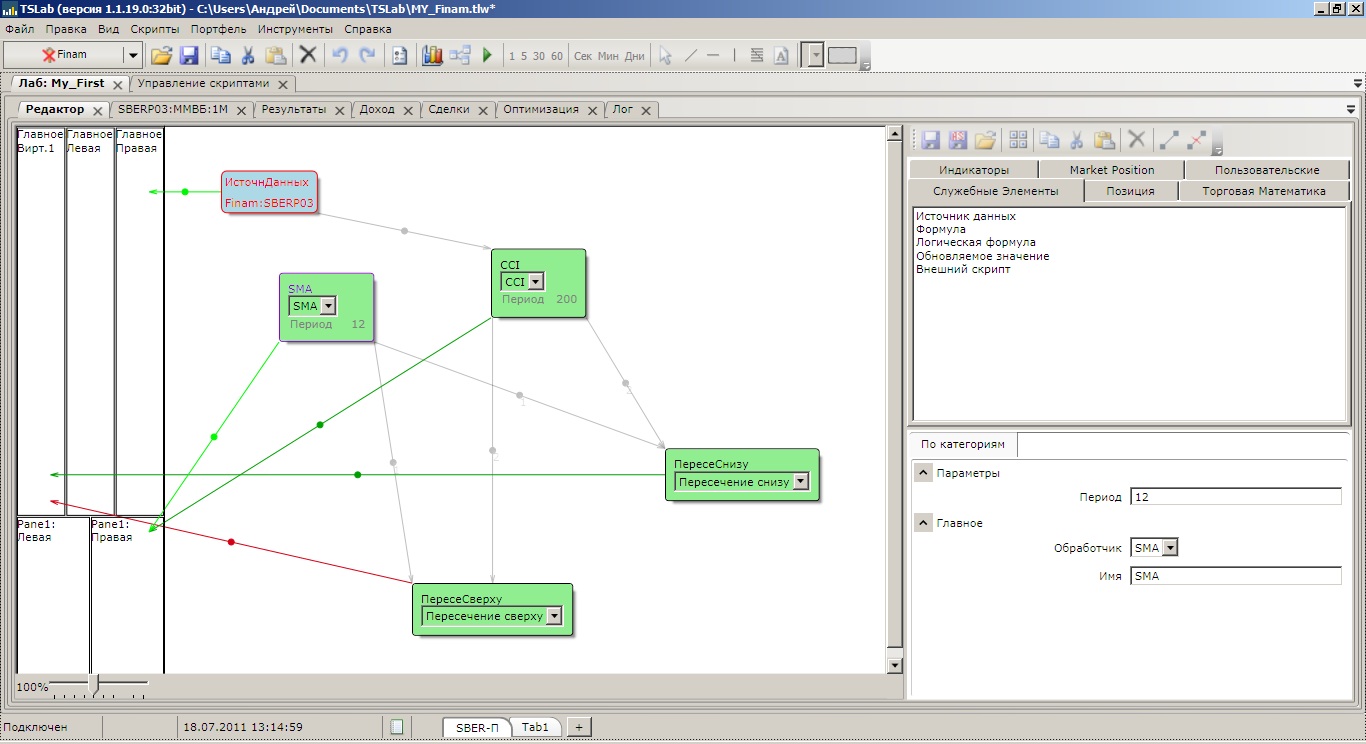The width and height of the screenshot is (1366, 744).
Task: Click the Save As icon in editor toolbar
Action: pos(958,140)
